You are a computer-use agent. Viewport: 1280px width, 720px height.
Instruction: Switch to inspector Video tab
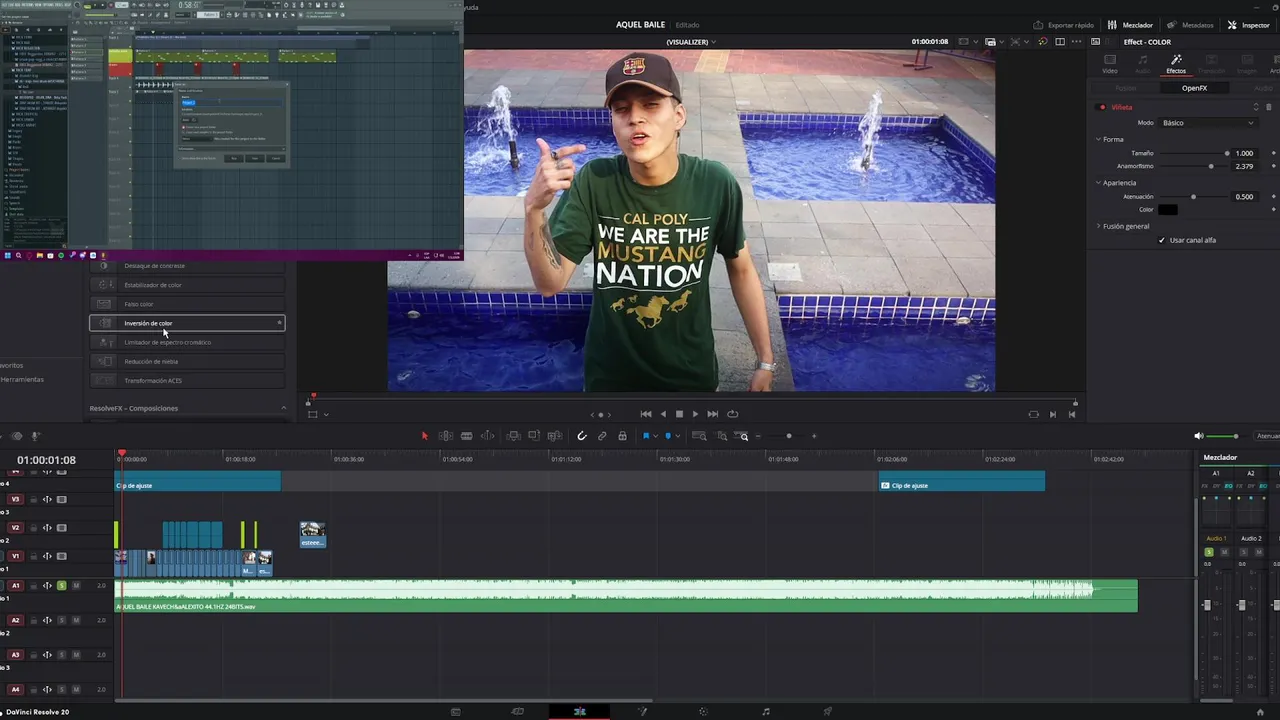pos(1110,64)
